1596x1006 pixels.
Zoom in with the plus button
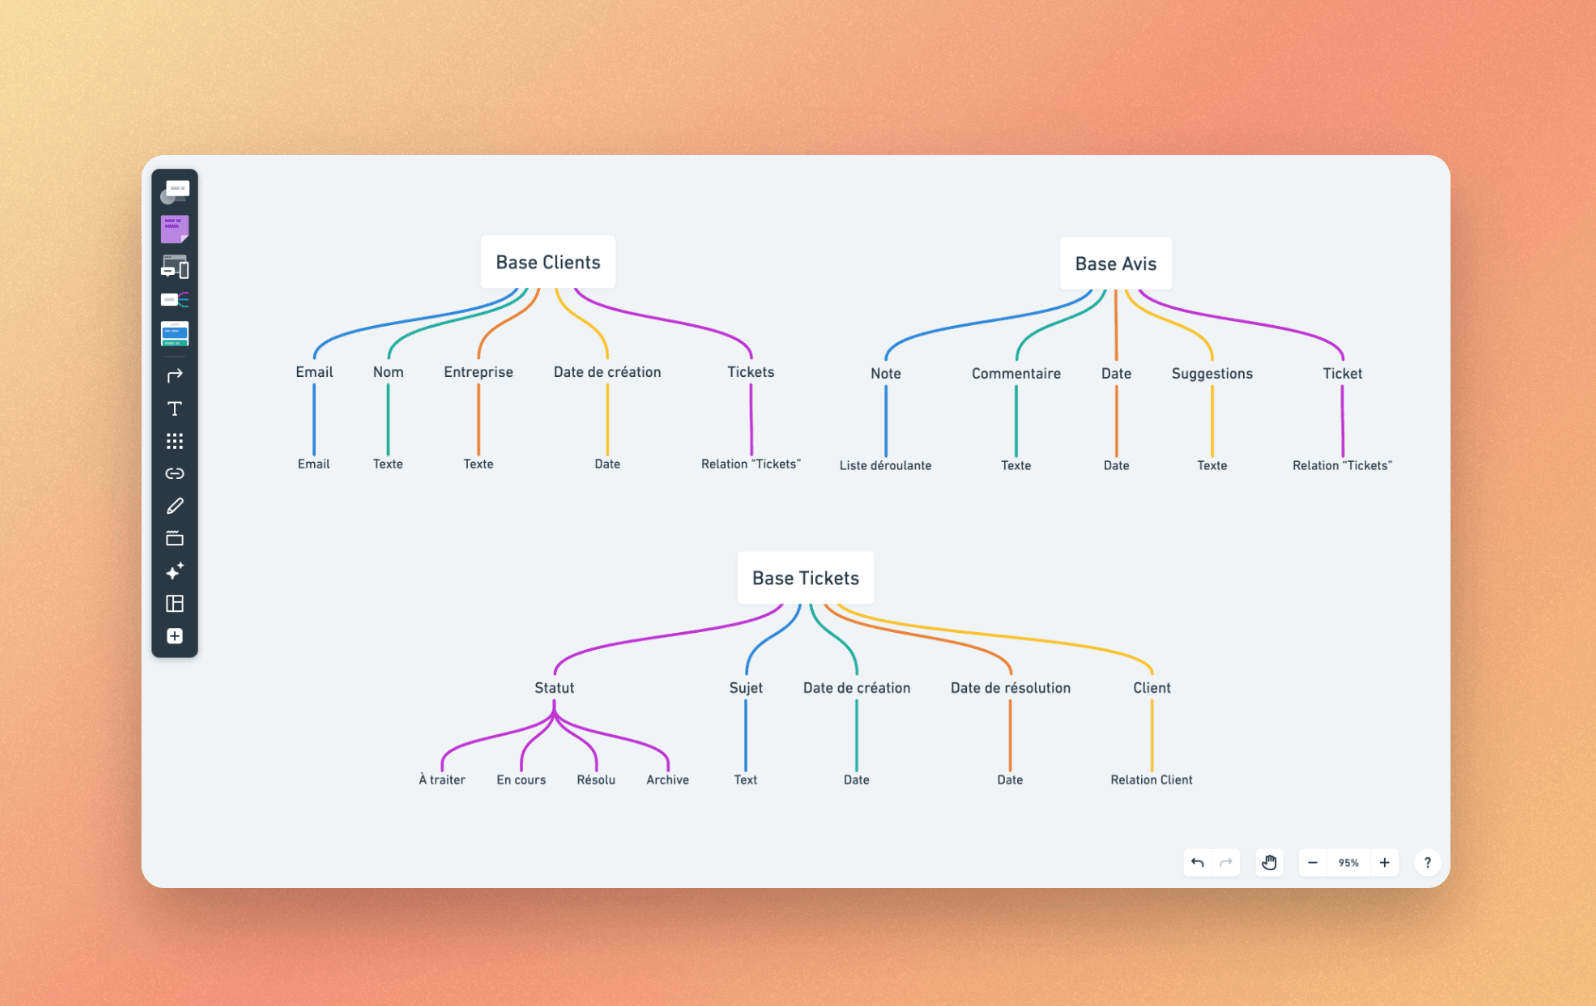coord(1384,862)
